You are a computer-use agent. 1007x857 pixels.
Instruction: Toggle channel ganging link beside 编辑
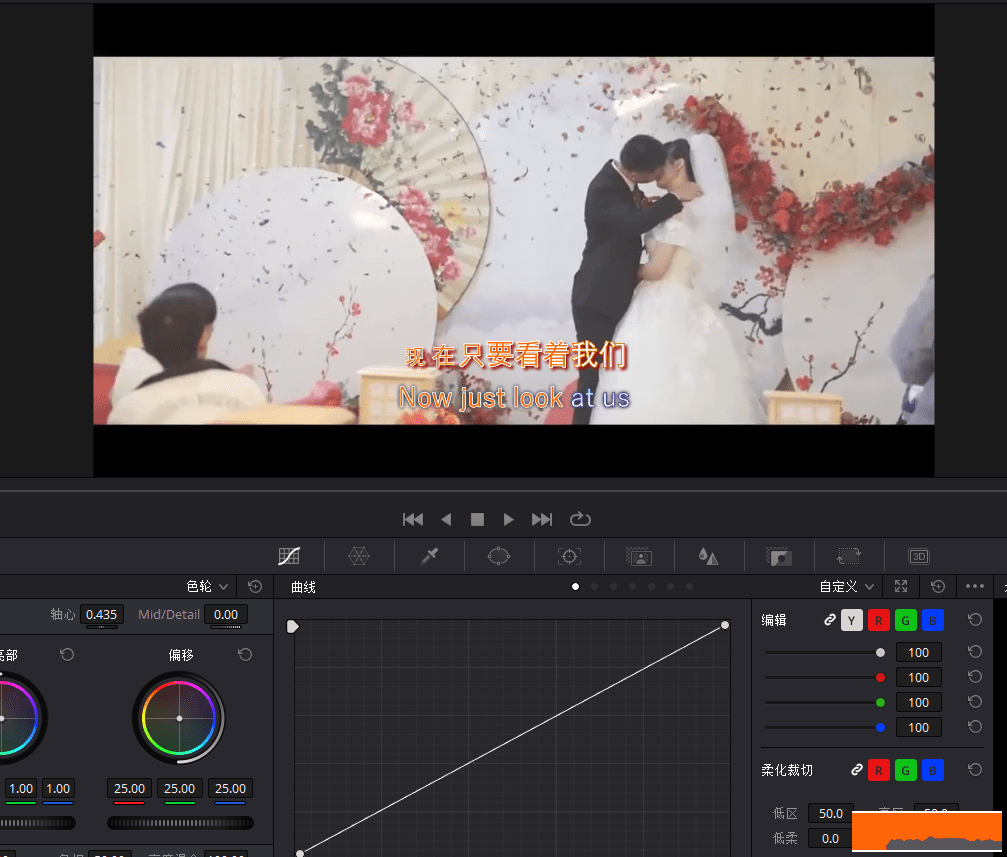tap(830, 619)
